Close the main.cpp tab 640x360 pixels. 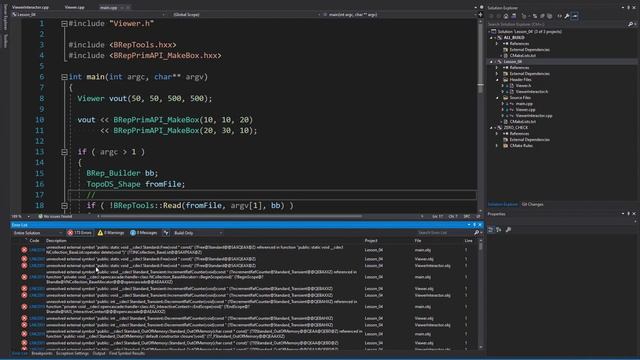(x=128, y=7)
